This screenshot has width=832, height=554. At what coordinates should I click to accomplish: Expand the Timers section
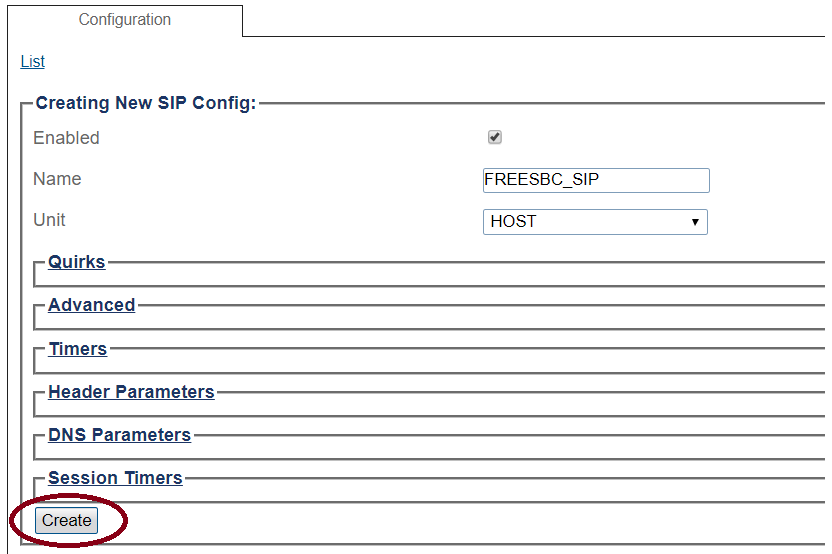click(x=77, y=349)
